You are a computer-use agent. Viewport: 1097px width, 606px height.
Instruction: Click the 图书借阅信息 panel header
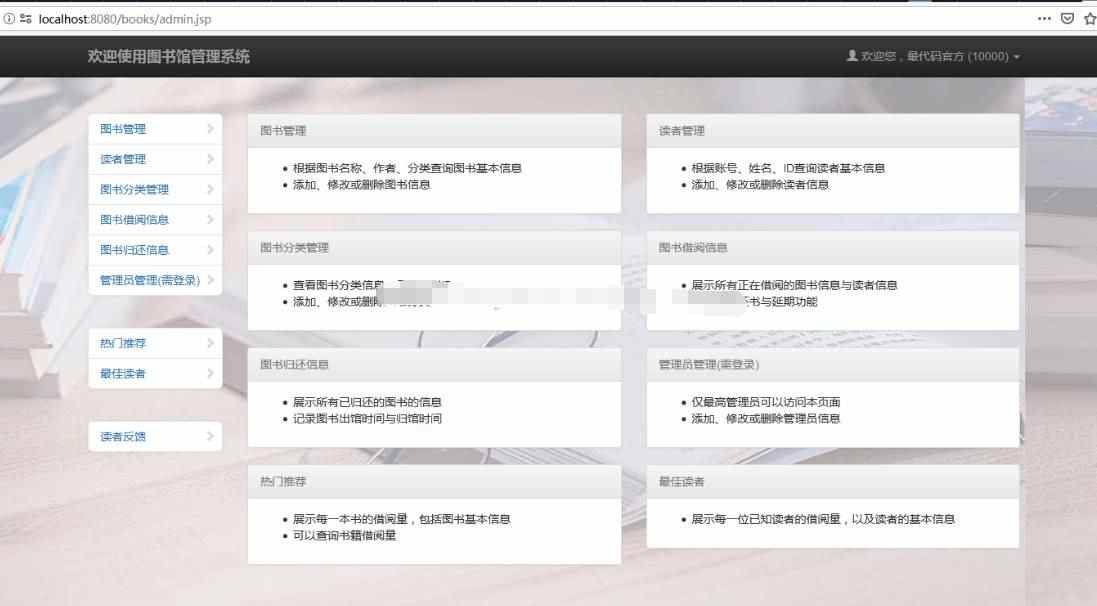click(833, 248)
